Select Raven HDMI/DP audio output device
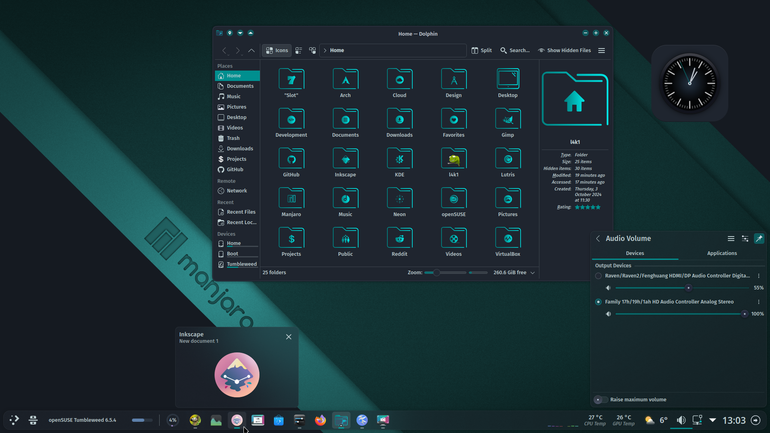The width and height of the screenshot is (770, 433). click(x=598, y=276)
